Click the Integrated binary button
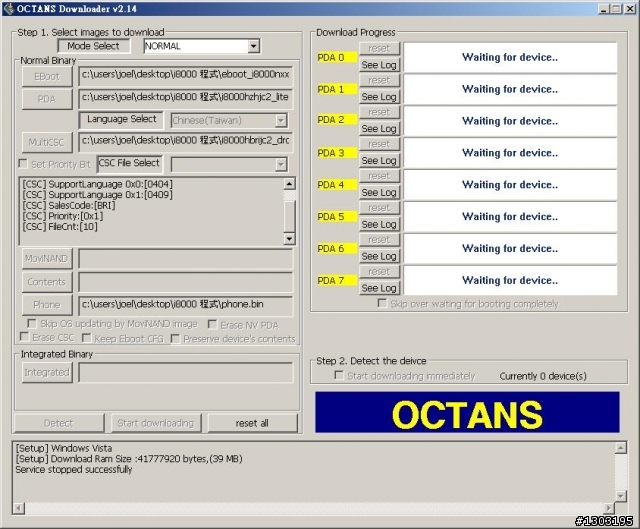The image size is (640, 529). click(x=47, y=372)
